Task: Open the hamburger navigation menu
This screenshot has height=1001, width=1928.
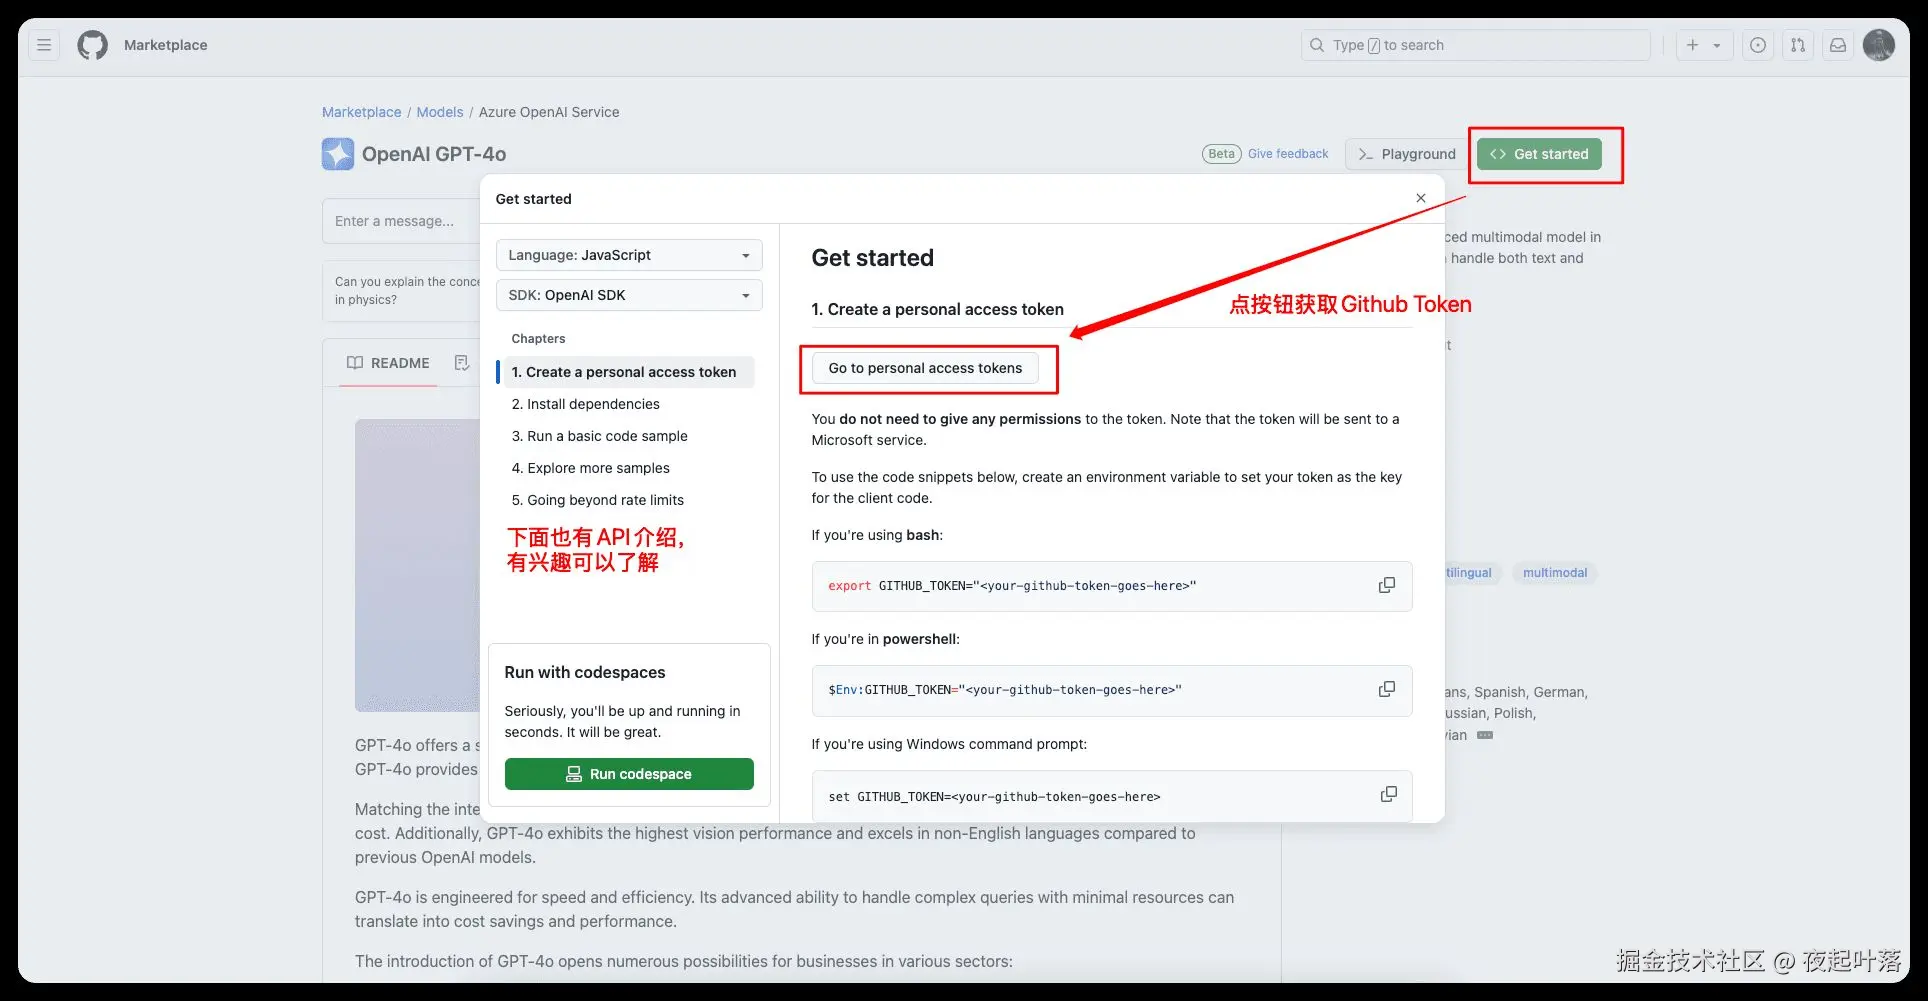Action: coord(44,45)
